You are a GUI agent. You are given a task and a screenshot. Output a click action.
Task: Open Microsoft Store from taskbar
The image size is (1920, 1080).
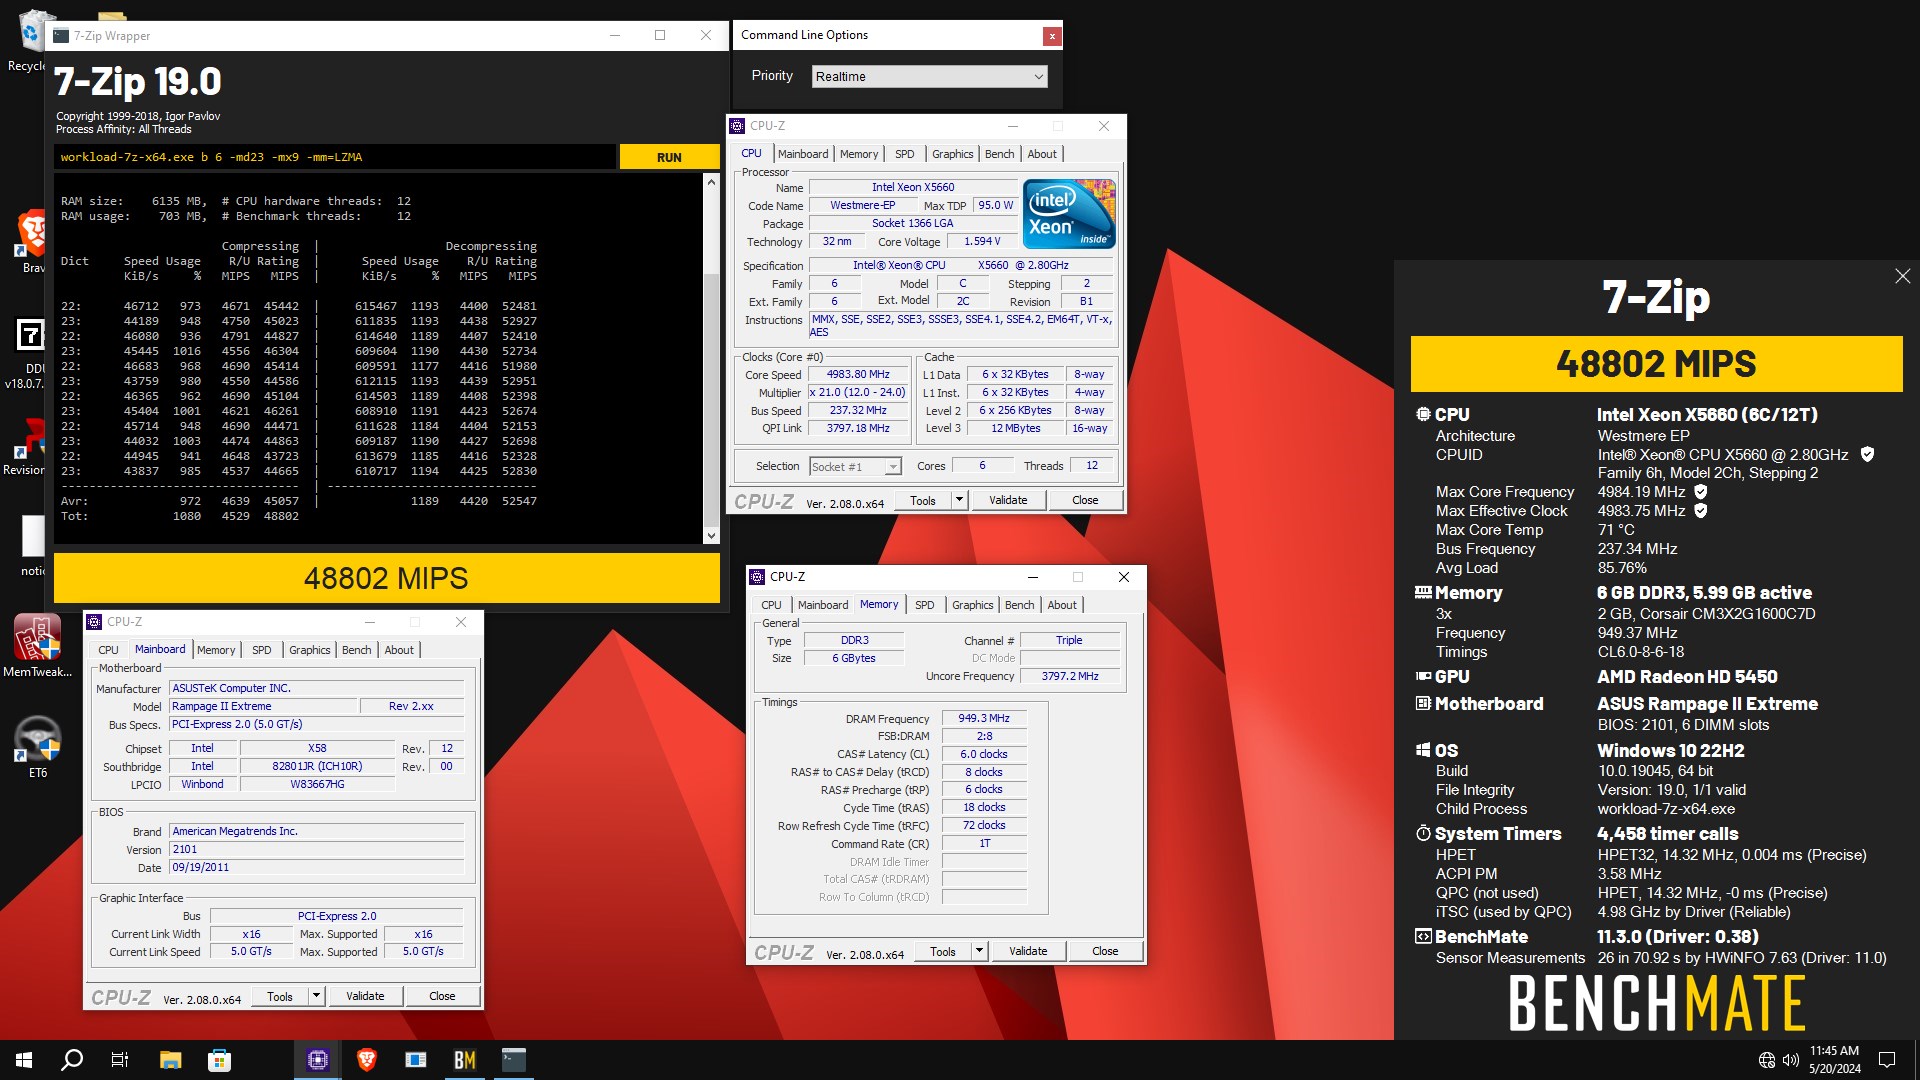click(x=219, y=1060)
